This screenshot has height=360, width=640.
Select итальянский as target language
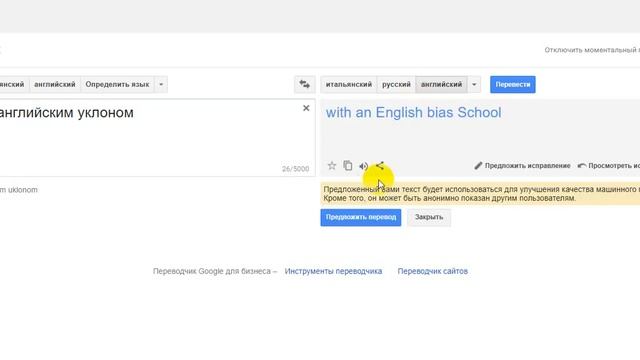click(349, 84)
